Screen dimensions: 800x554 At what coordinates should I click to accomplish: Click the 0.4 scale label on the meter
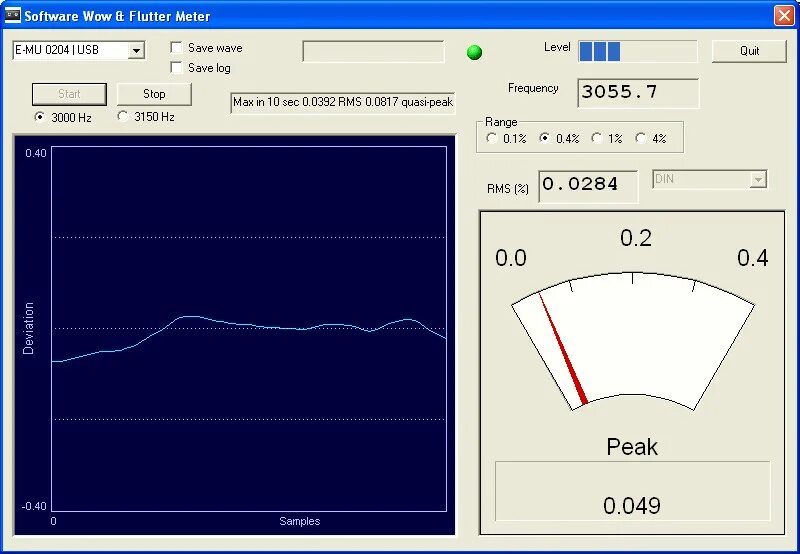tap(753, 258)
